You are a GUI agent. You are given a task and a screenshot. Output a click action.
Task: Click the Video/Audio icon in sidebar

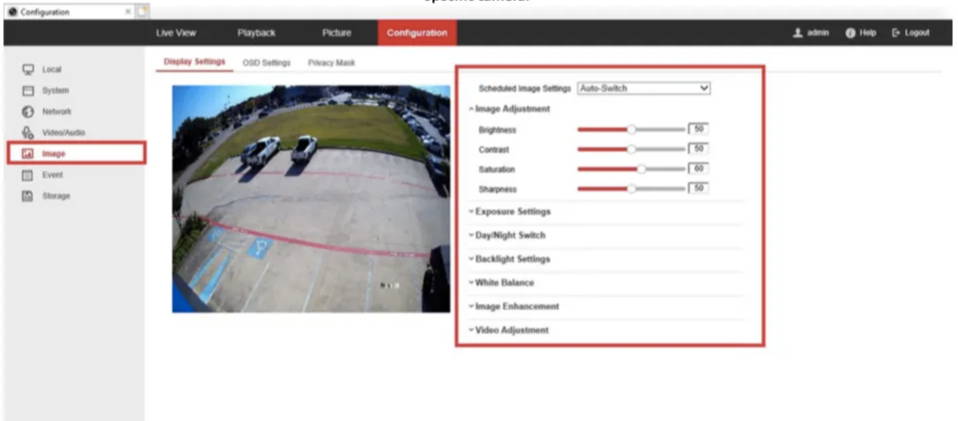pos(27,133)
